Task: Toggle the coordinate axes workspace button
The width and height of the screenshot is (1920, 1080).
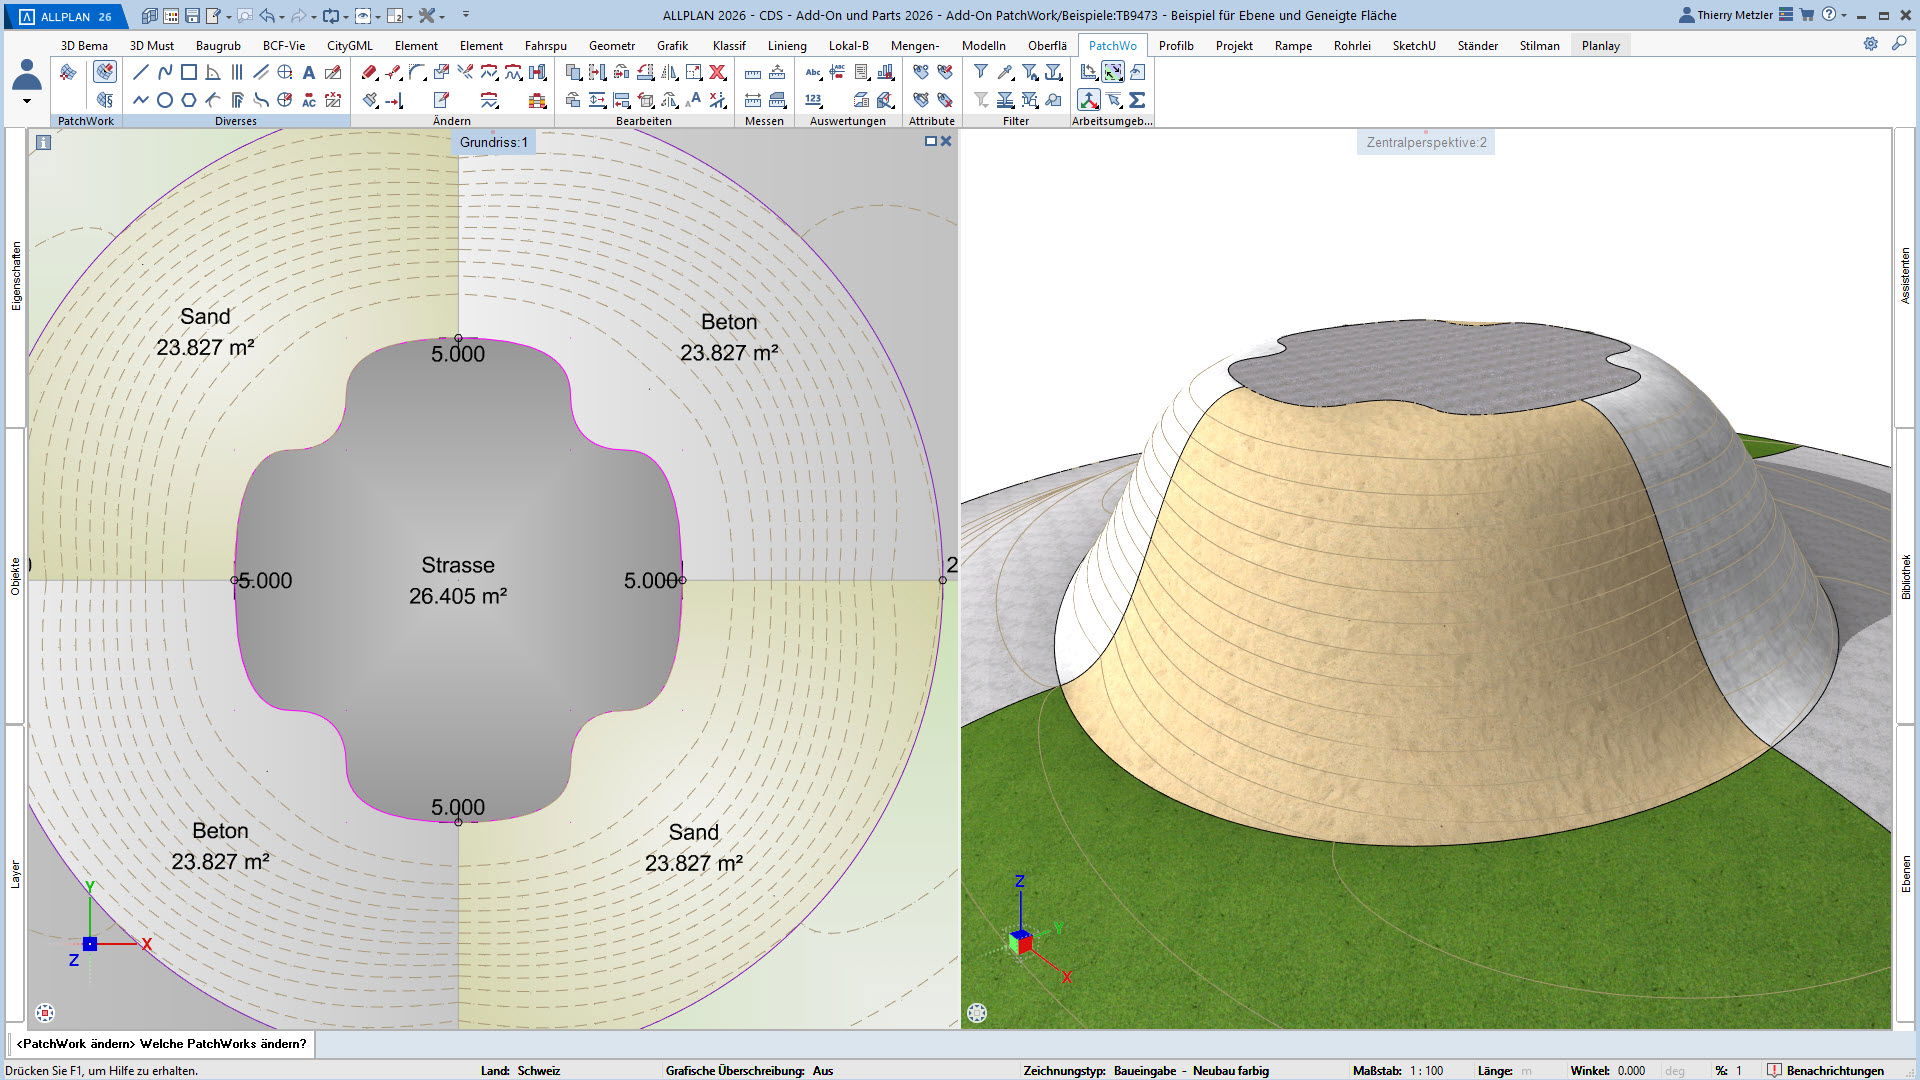Action: [x=1089, y=100]
